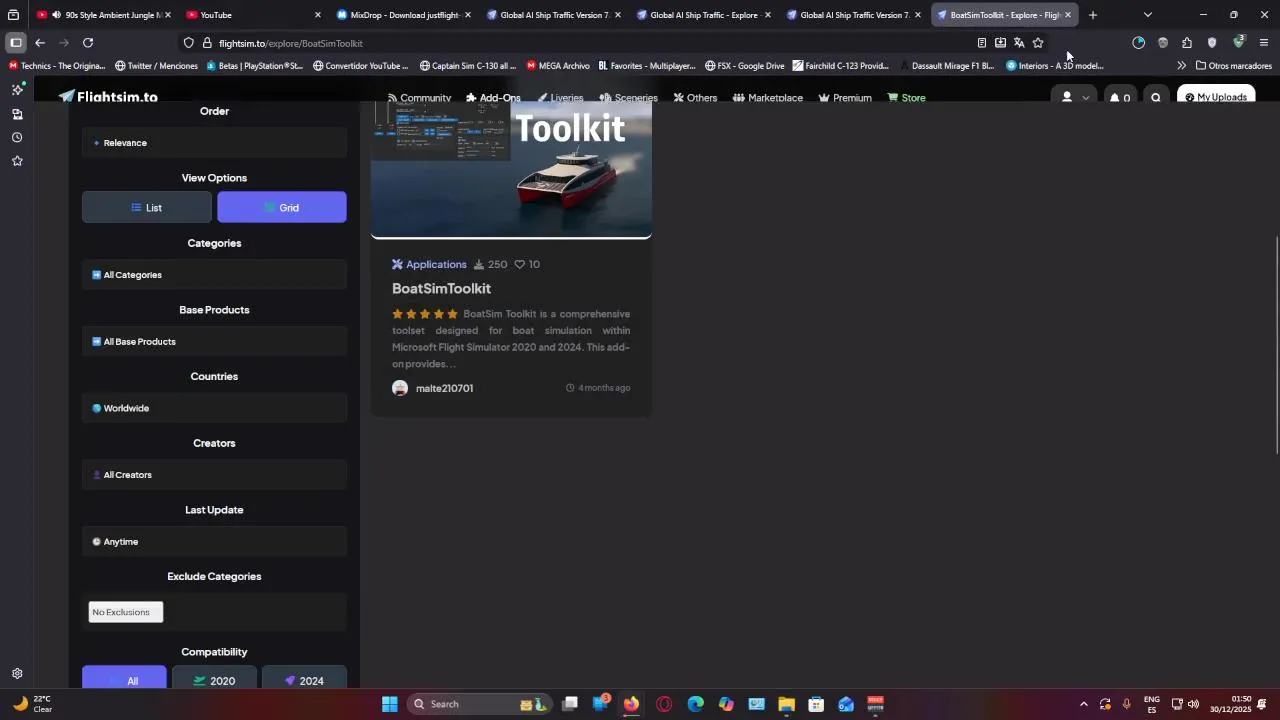Open the MEGA Archivo bookmark
This screenshot has width=1280, height=720.
coord(558,66)
